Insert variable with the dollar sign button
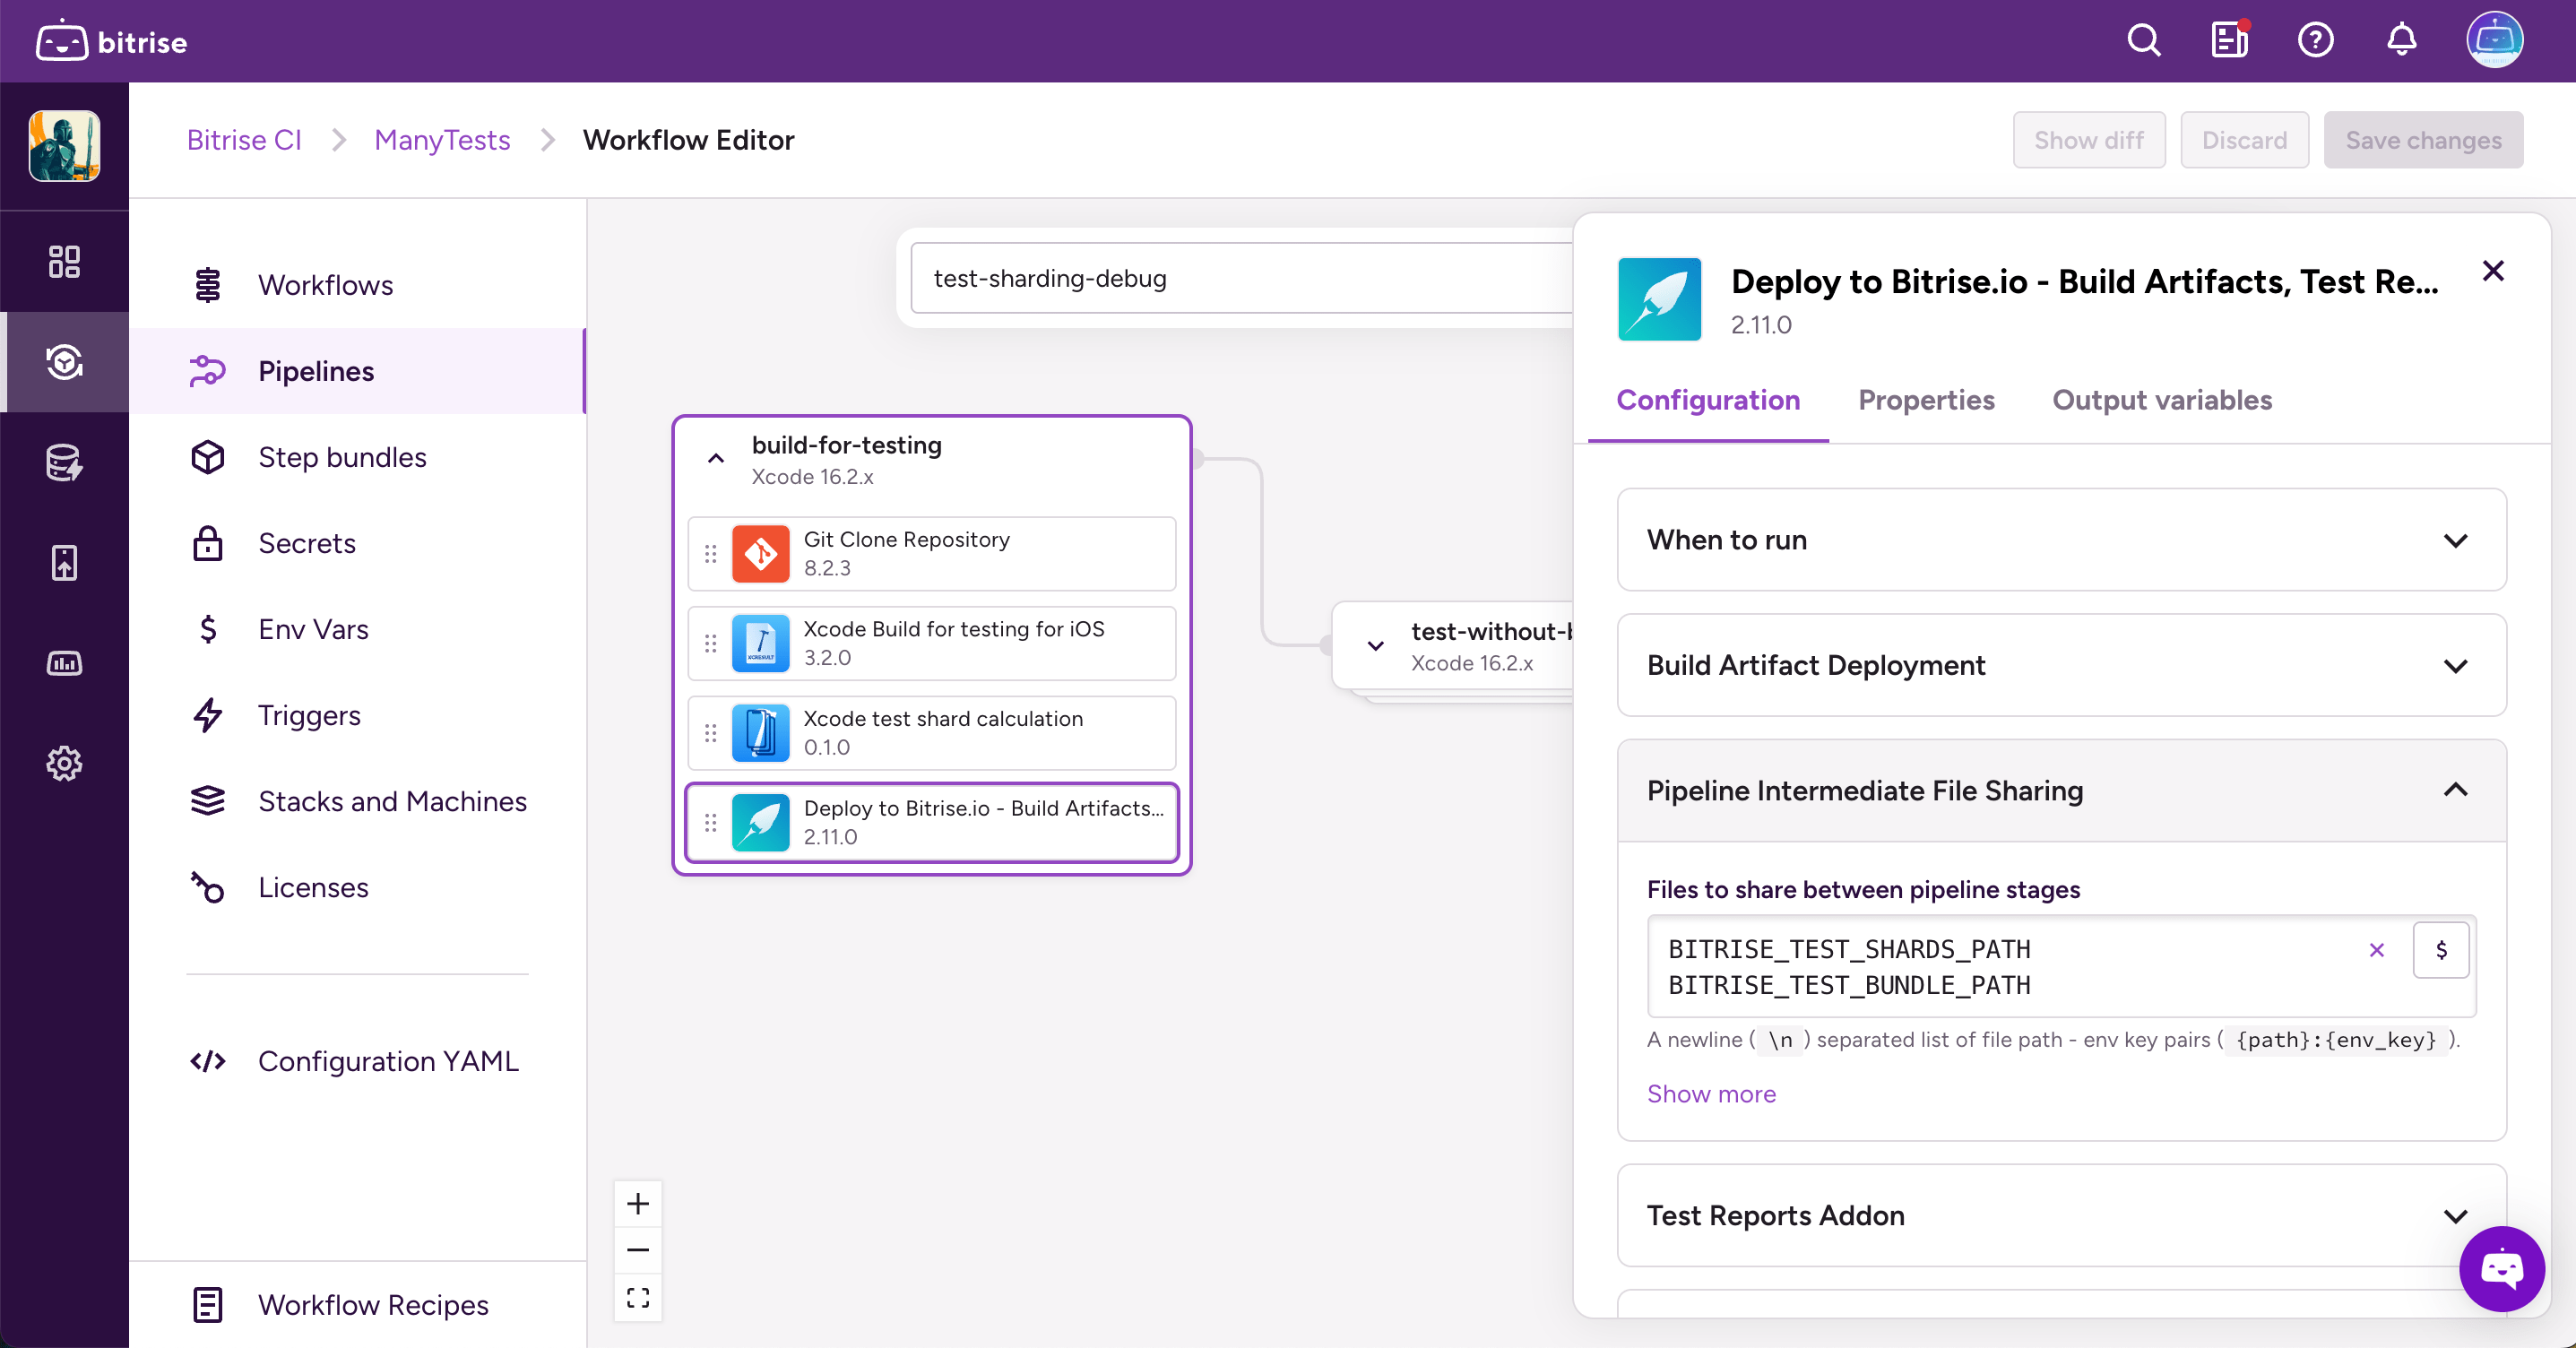 pyautogui.click(x=2441, y=950)
